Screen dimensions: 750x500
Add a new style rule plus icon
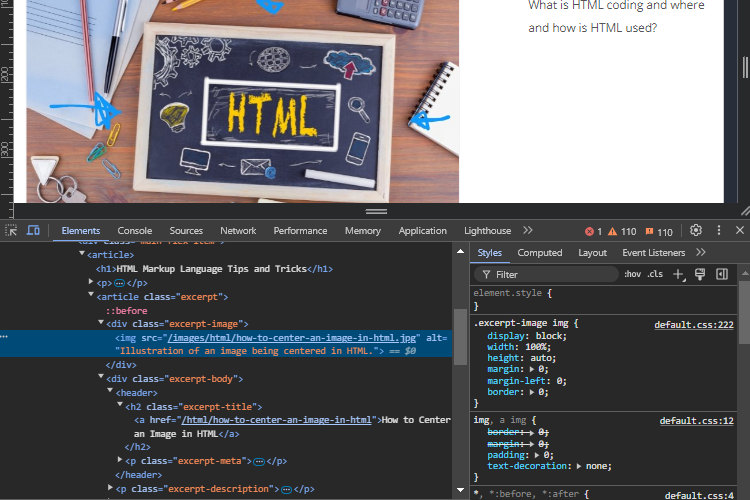tap(679, 275)
